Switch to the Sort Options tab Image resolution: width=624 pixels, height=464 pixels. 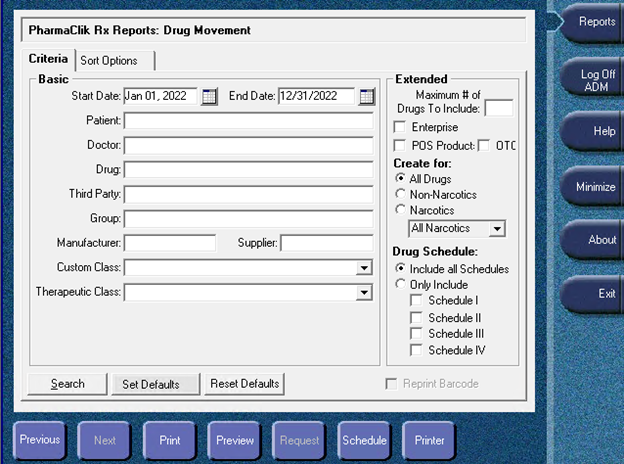point(115,60)
